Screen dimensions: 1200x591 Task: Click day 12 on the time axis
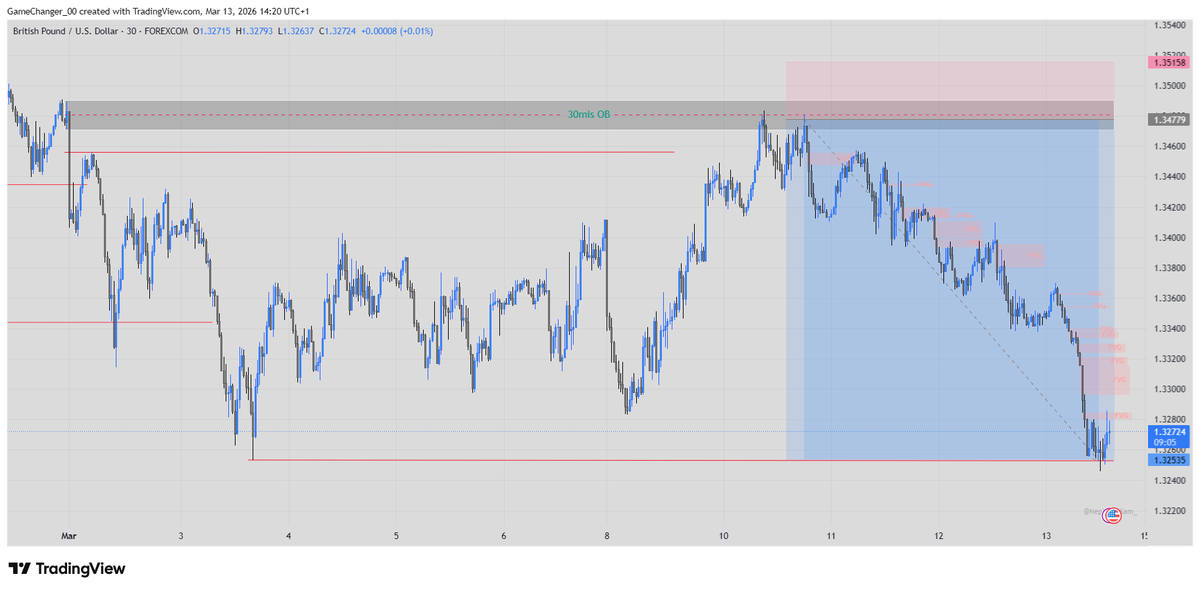coord(939,536)
